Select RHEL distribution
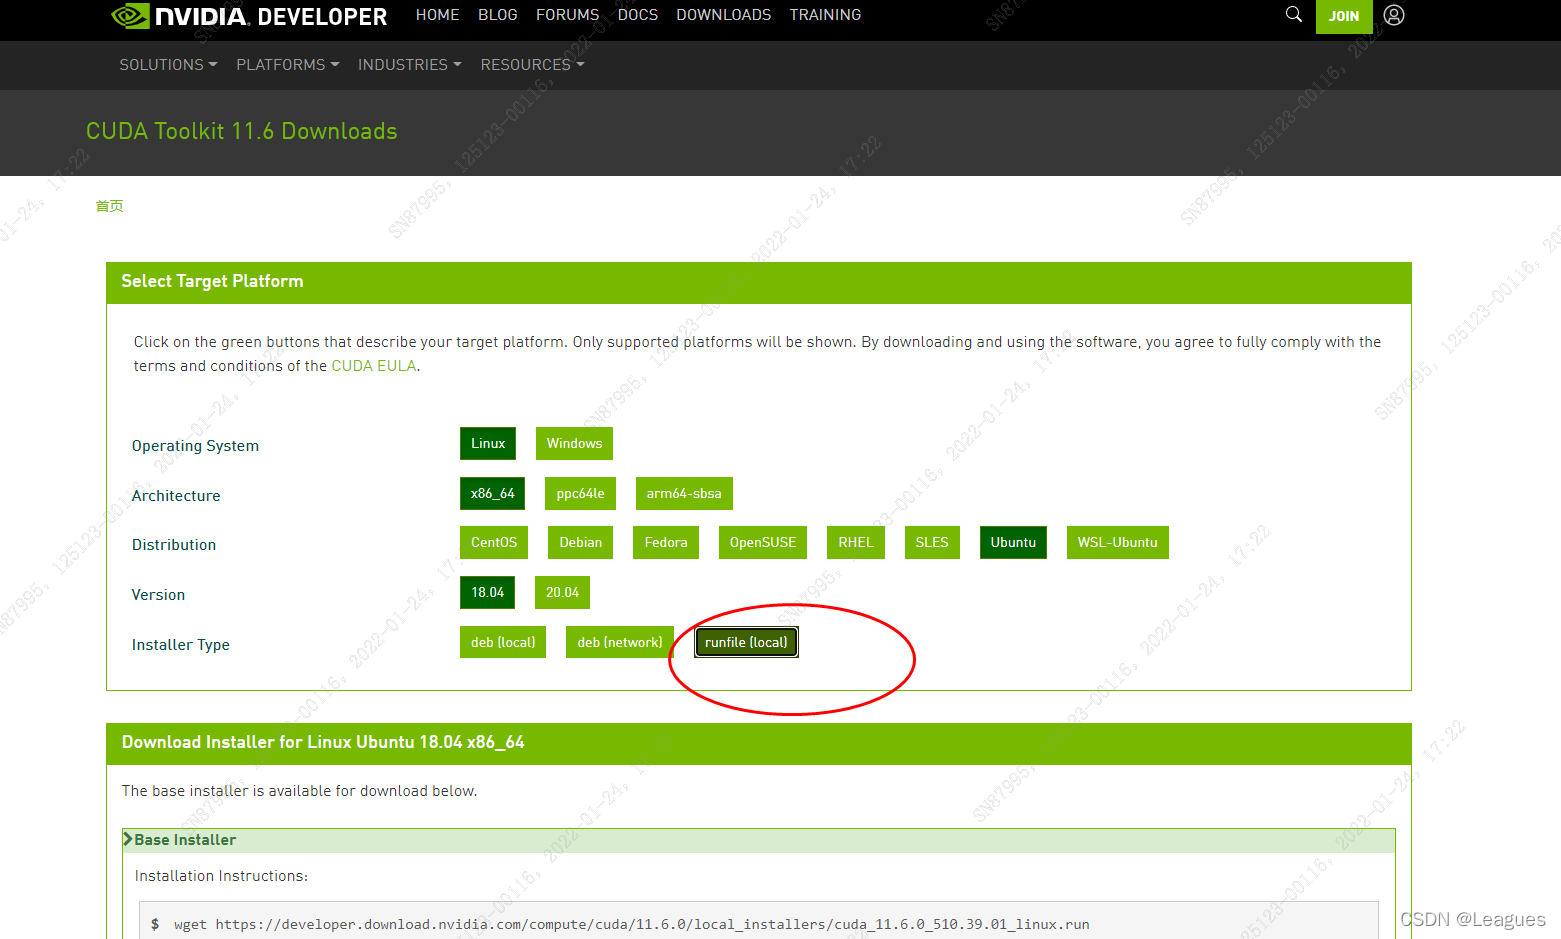1561x939 pixels. 856,542
